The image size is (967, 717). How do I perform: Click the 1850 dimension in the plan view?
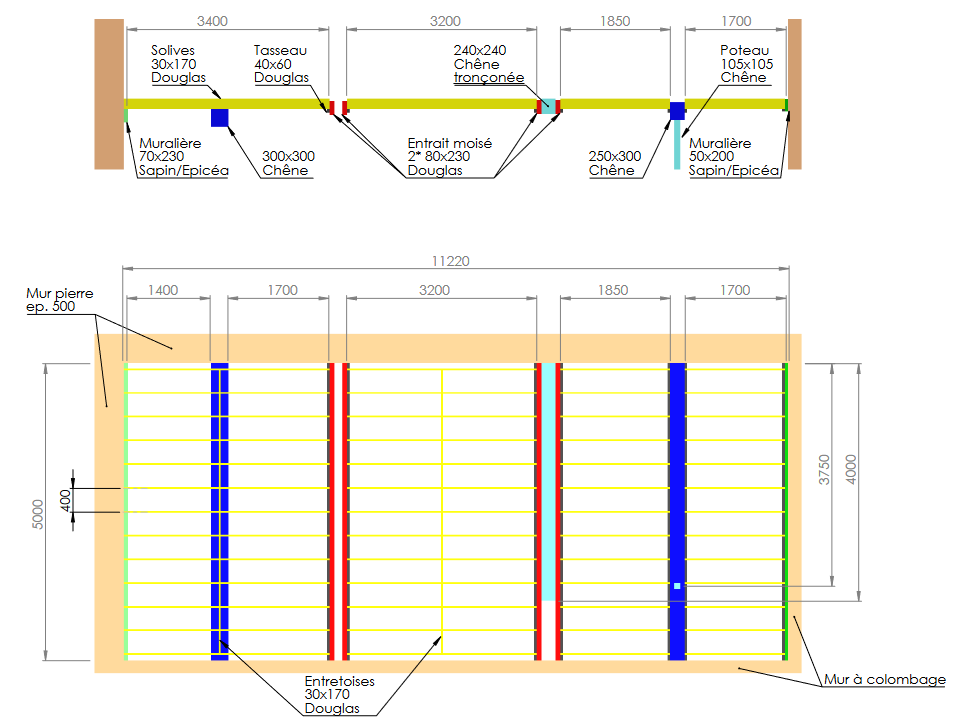coord(612,290)
